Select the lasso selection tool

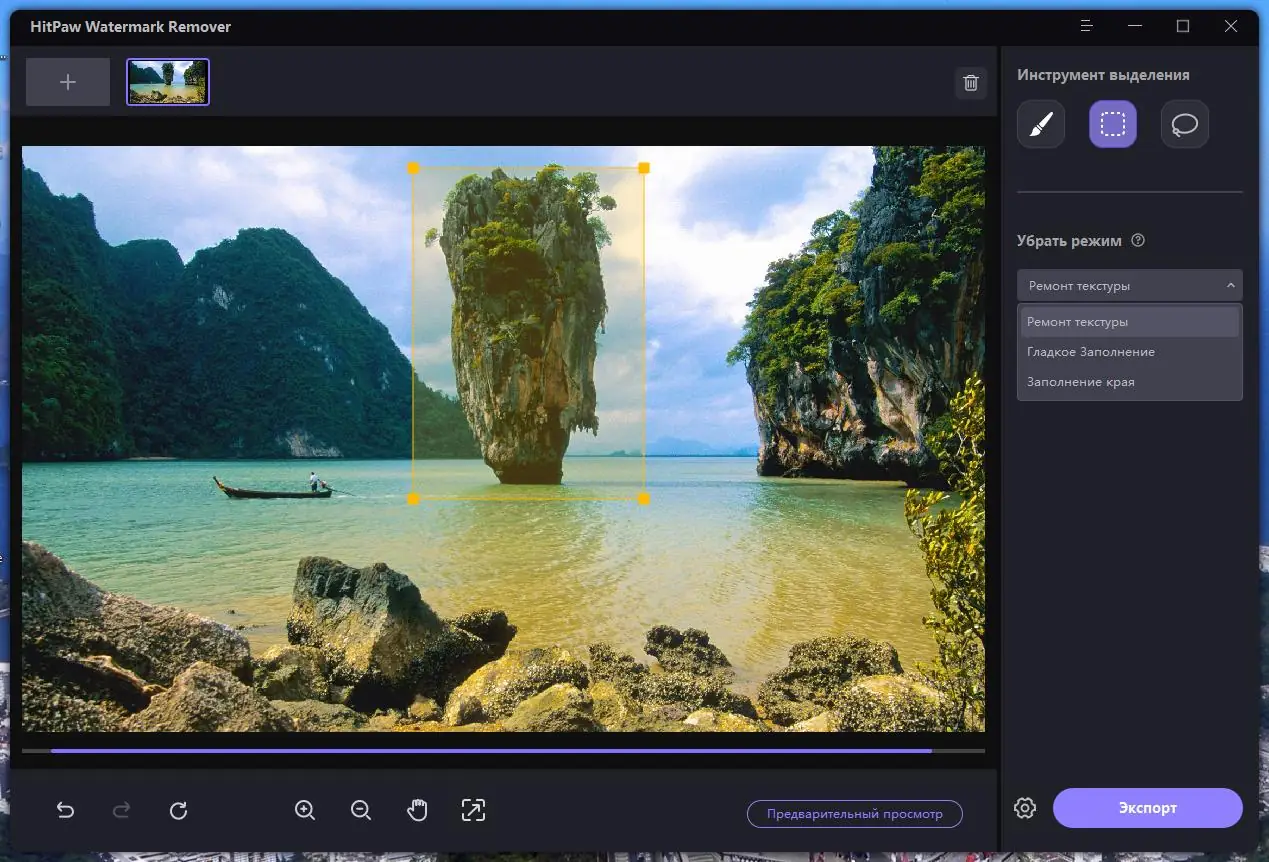(x=1185, y=125)
